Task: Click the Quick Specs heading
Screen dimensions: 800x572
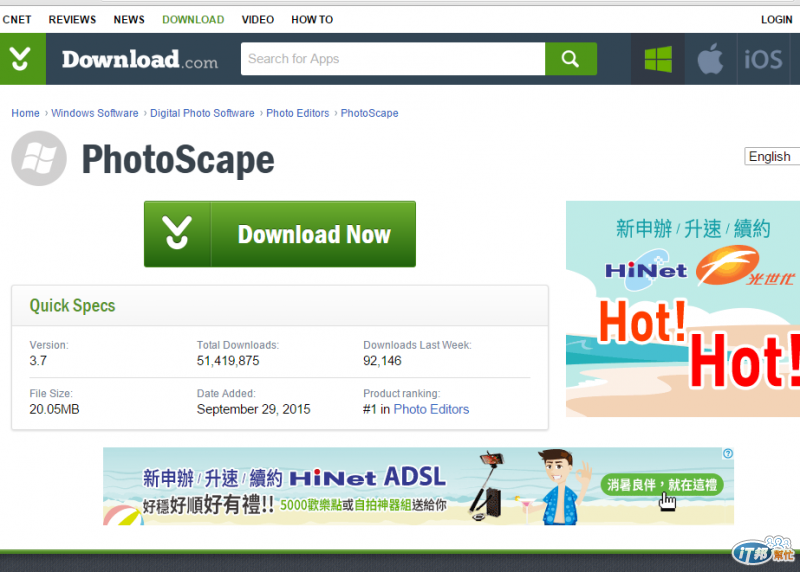Action: click(x=72, y=305)
